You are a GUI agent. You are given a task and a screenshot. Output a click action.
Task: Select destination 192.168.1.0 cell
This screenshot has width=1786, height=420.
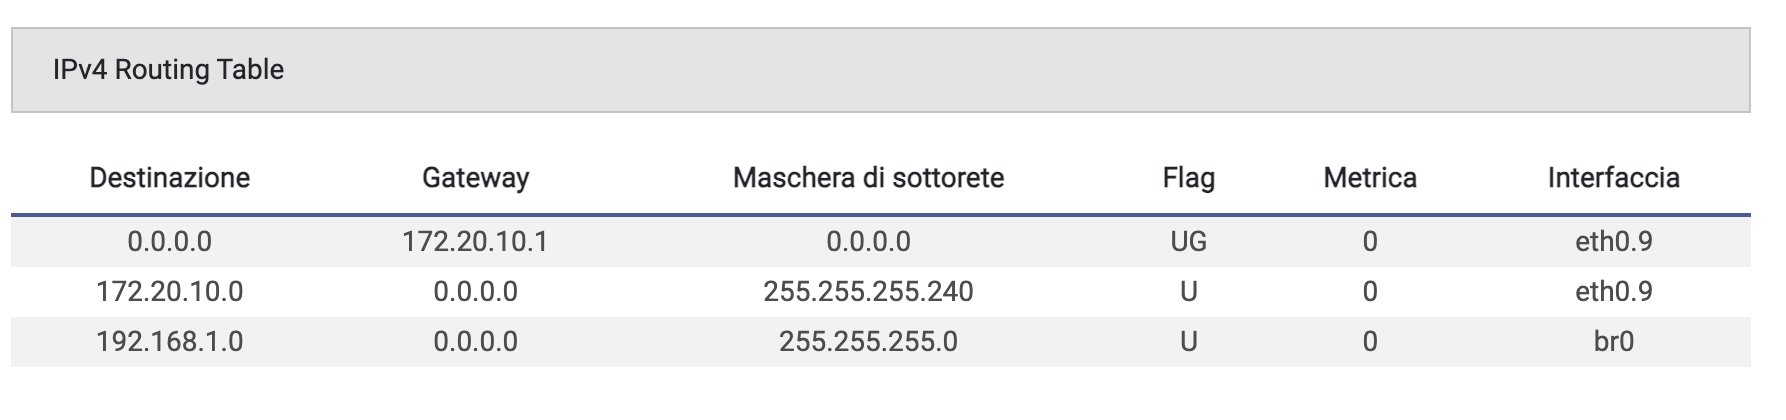170,342
